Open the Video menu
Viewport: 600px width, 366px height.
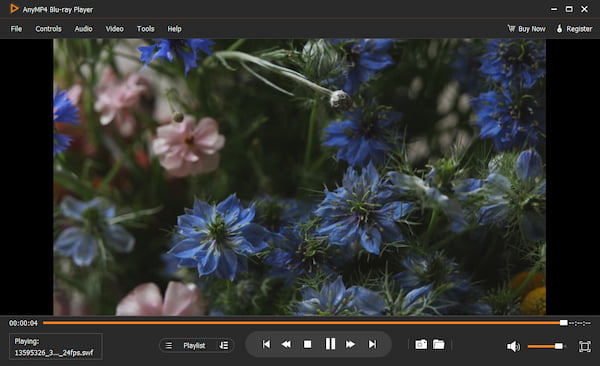click(114, 29)
